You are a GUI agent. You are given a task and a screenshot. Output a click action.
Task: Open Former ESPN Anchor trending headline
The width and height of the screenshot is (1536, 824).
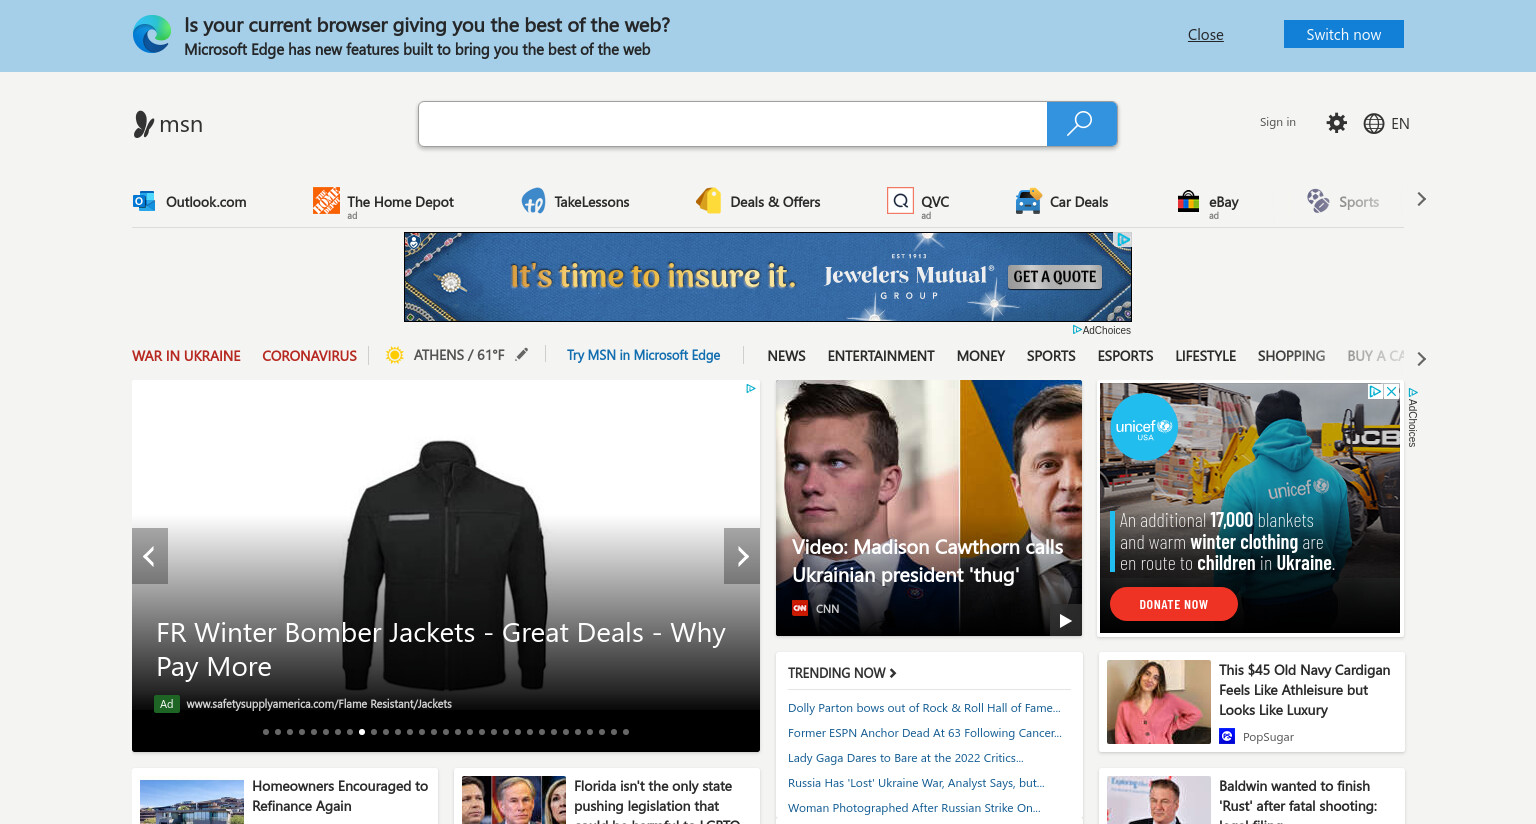925,733
